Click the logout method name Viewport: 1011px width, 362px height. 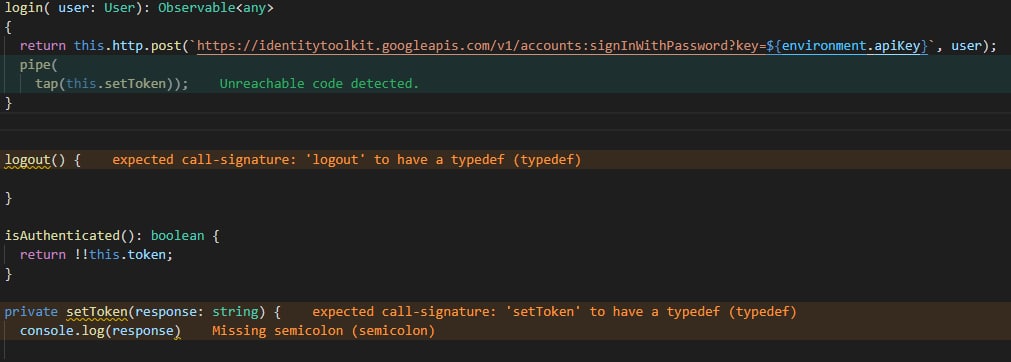[x=27, y=159]
